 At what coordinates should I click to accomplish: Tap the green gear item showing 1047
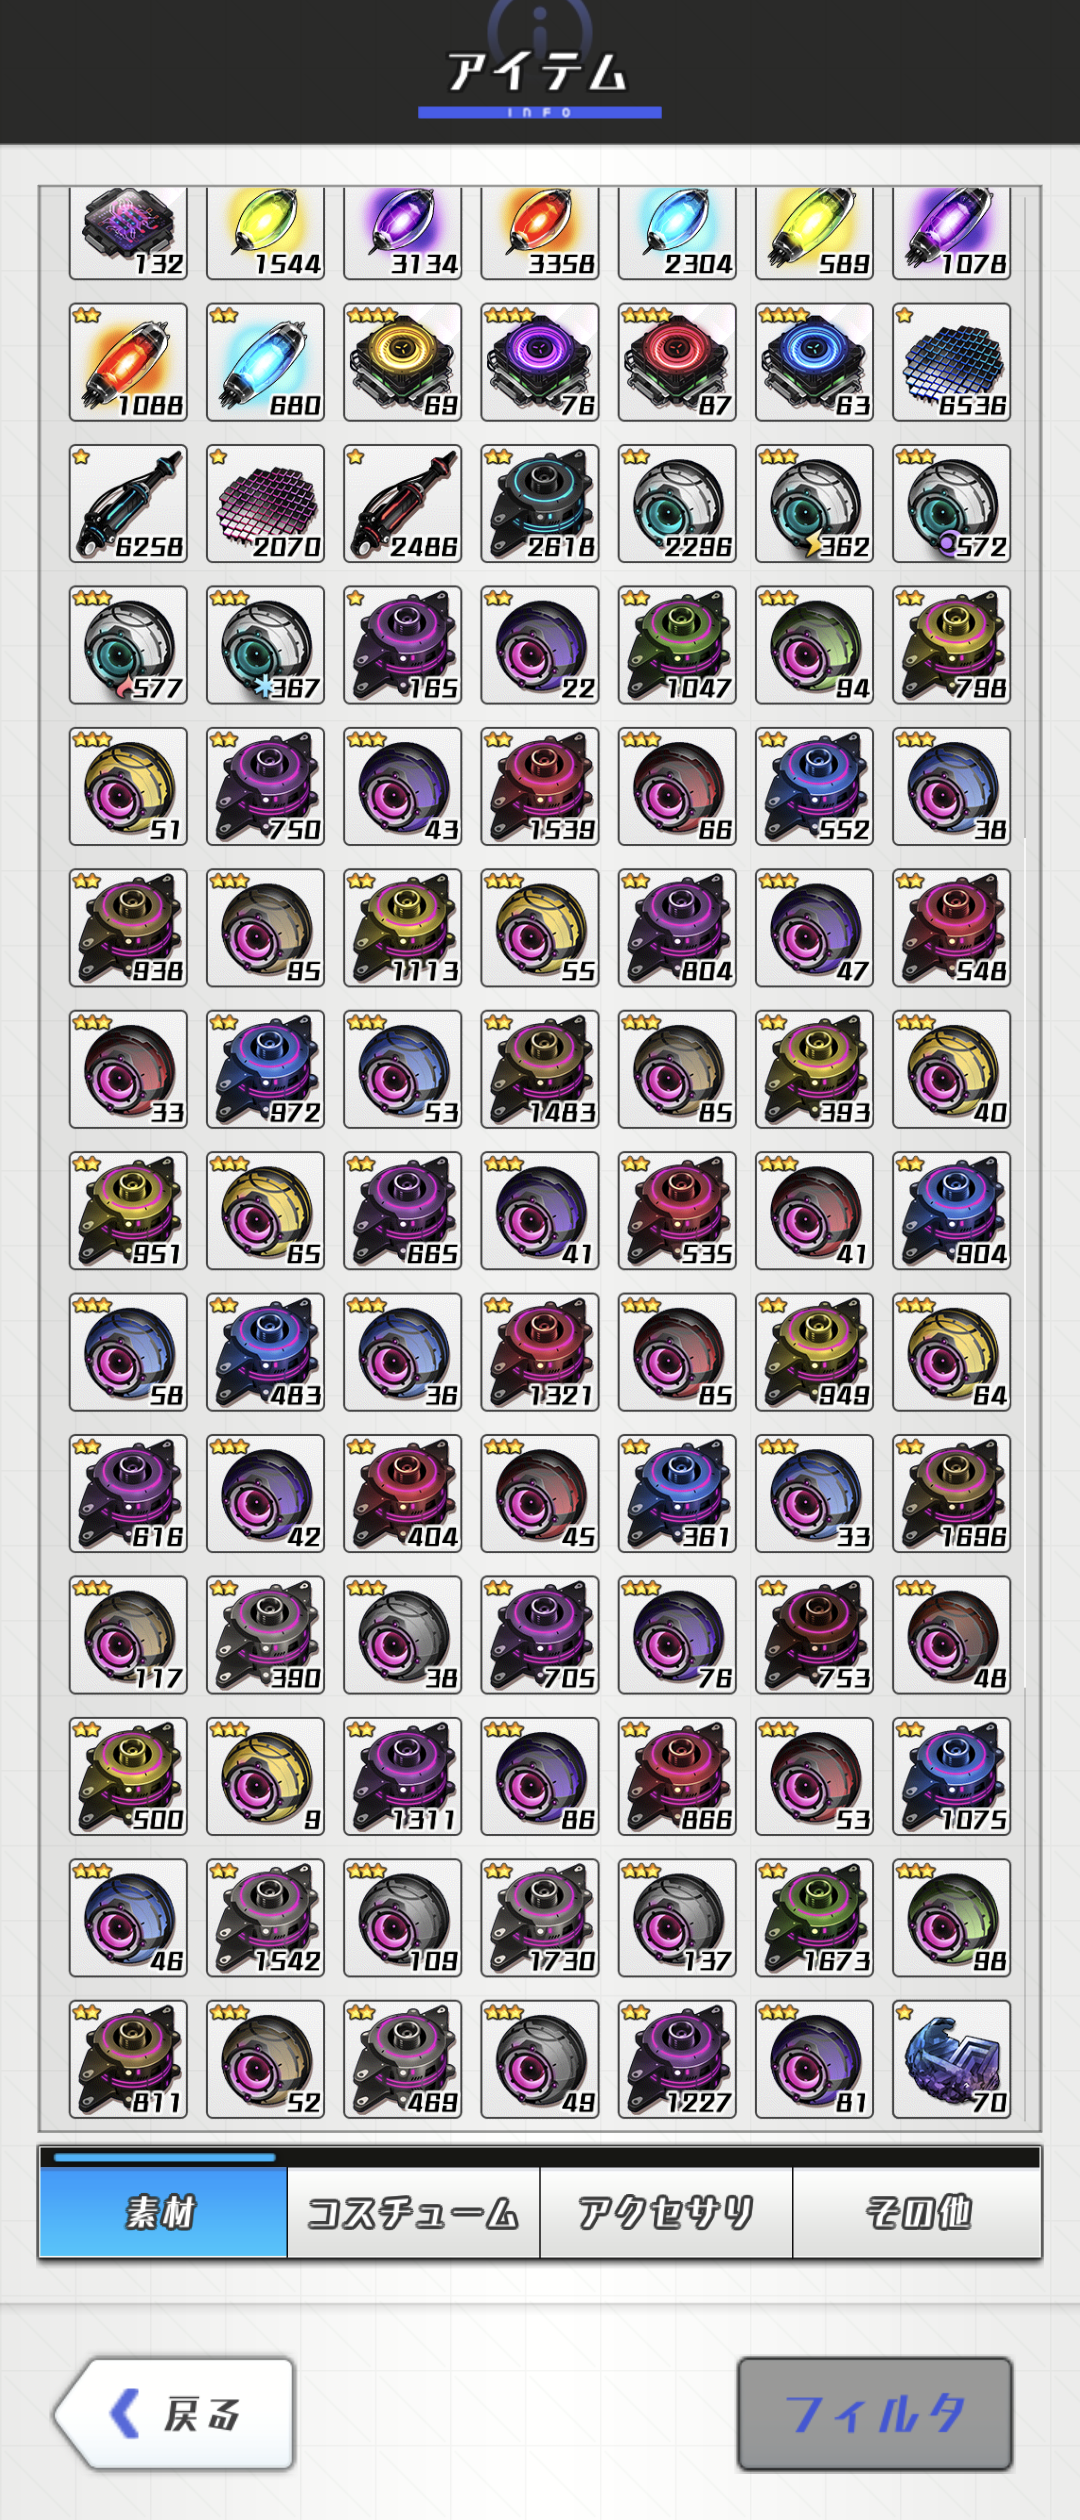click(677, 645)
